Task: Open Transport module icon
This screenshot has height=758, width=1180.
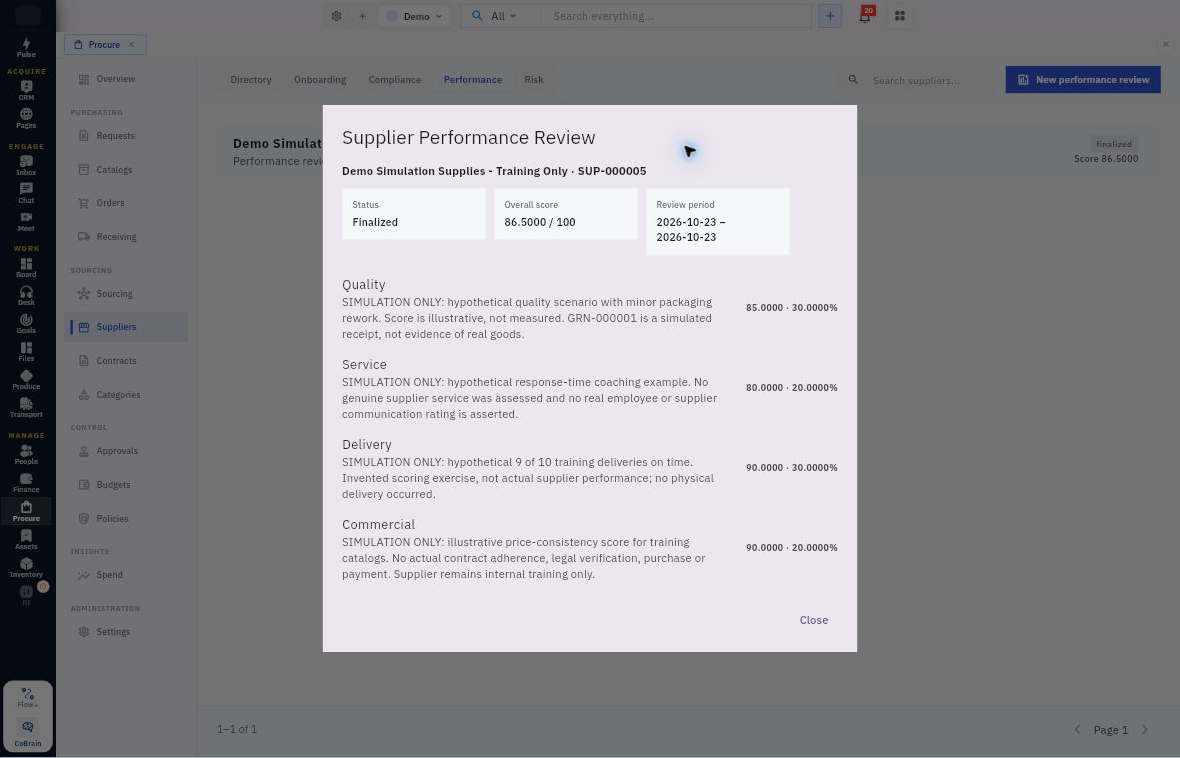Action: 26,407
